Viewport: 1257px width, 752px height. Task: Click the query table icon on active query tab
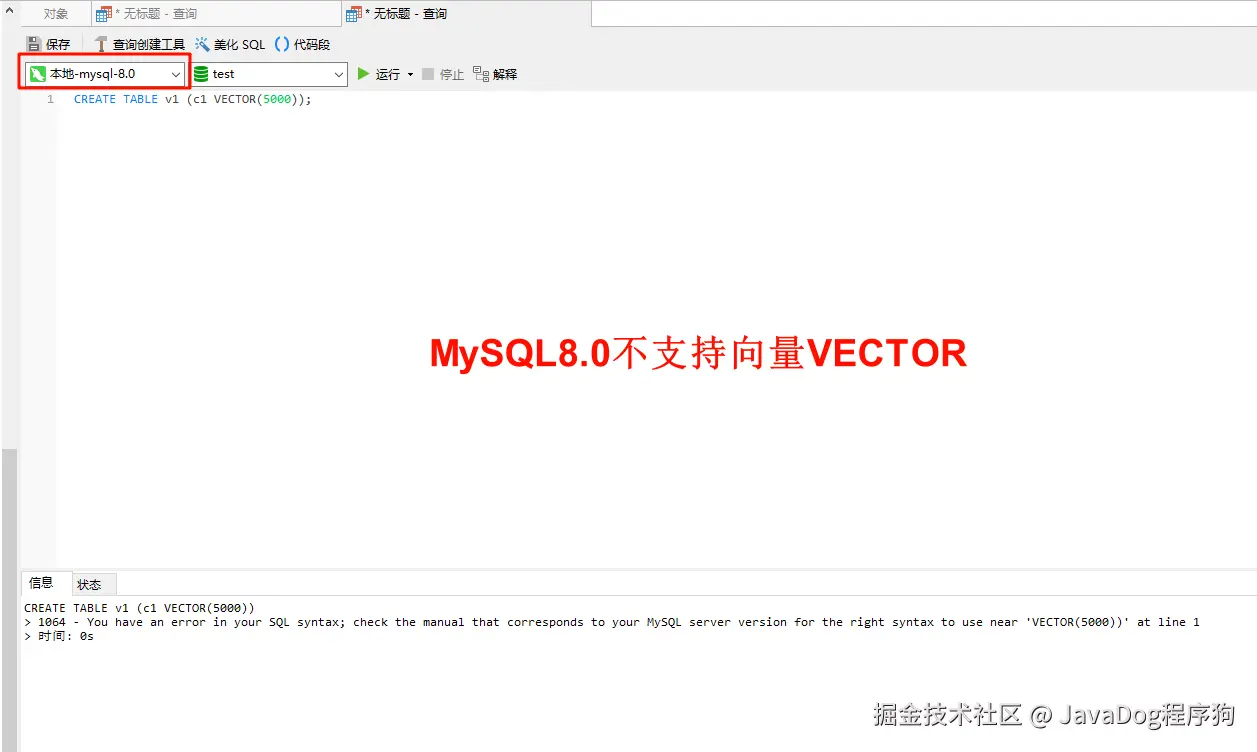pyautogui.click(x=353, y=14)
